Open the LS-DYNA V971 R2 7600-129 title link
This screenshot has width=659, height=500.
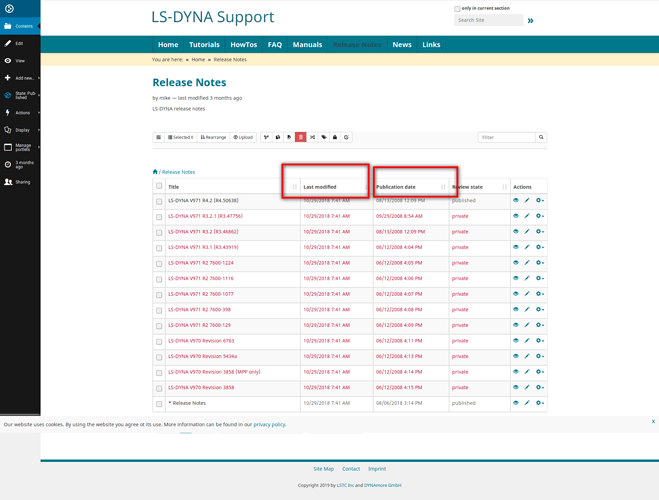coord(200,325)
